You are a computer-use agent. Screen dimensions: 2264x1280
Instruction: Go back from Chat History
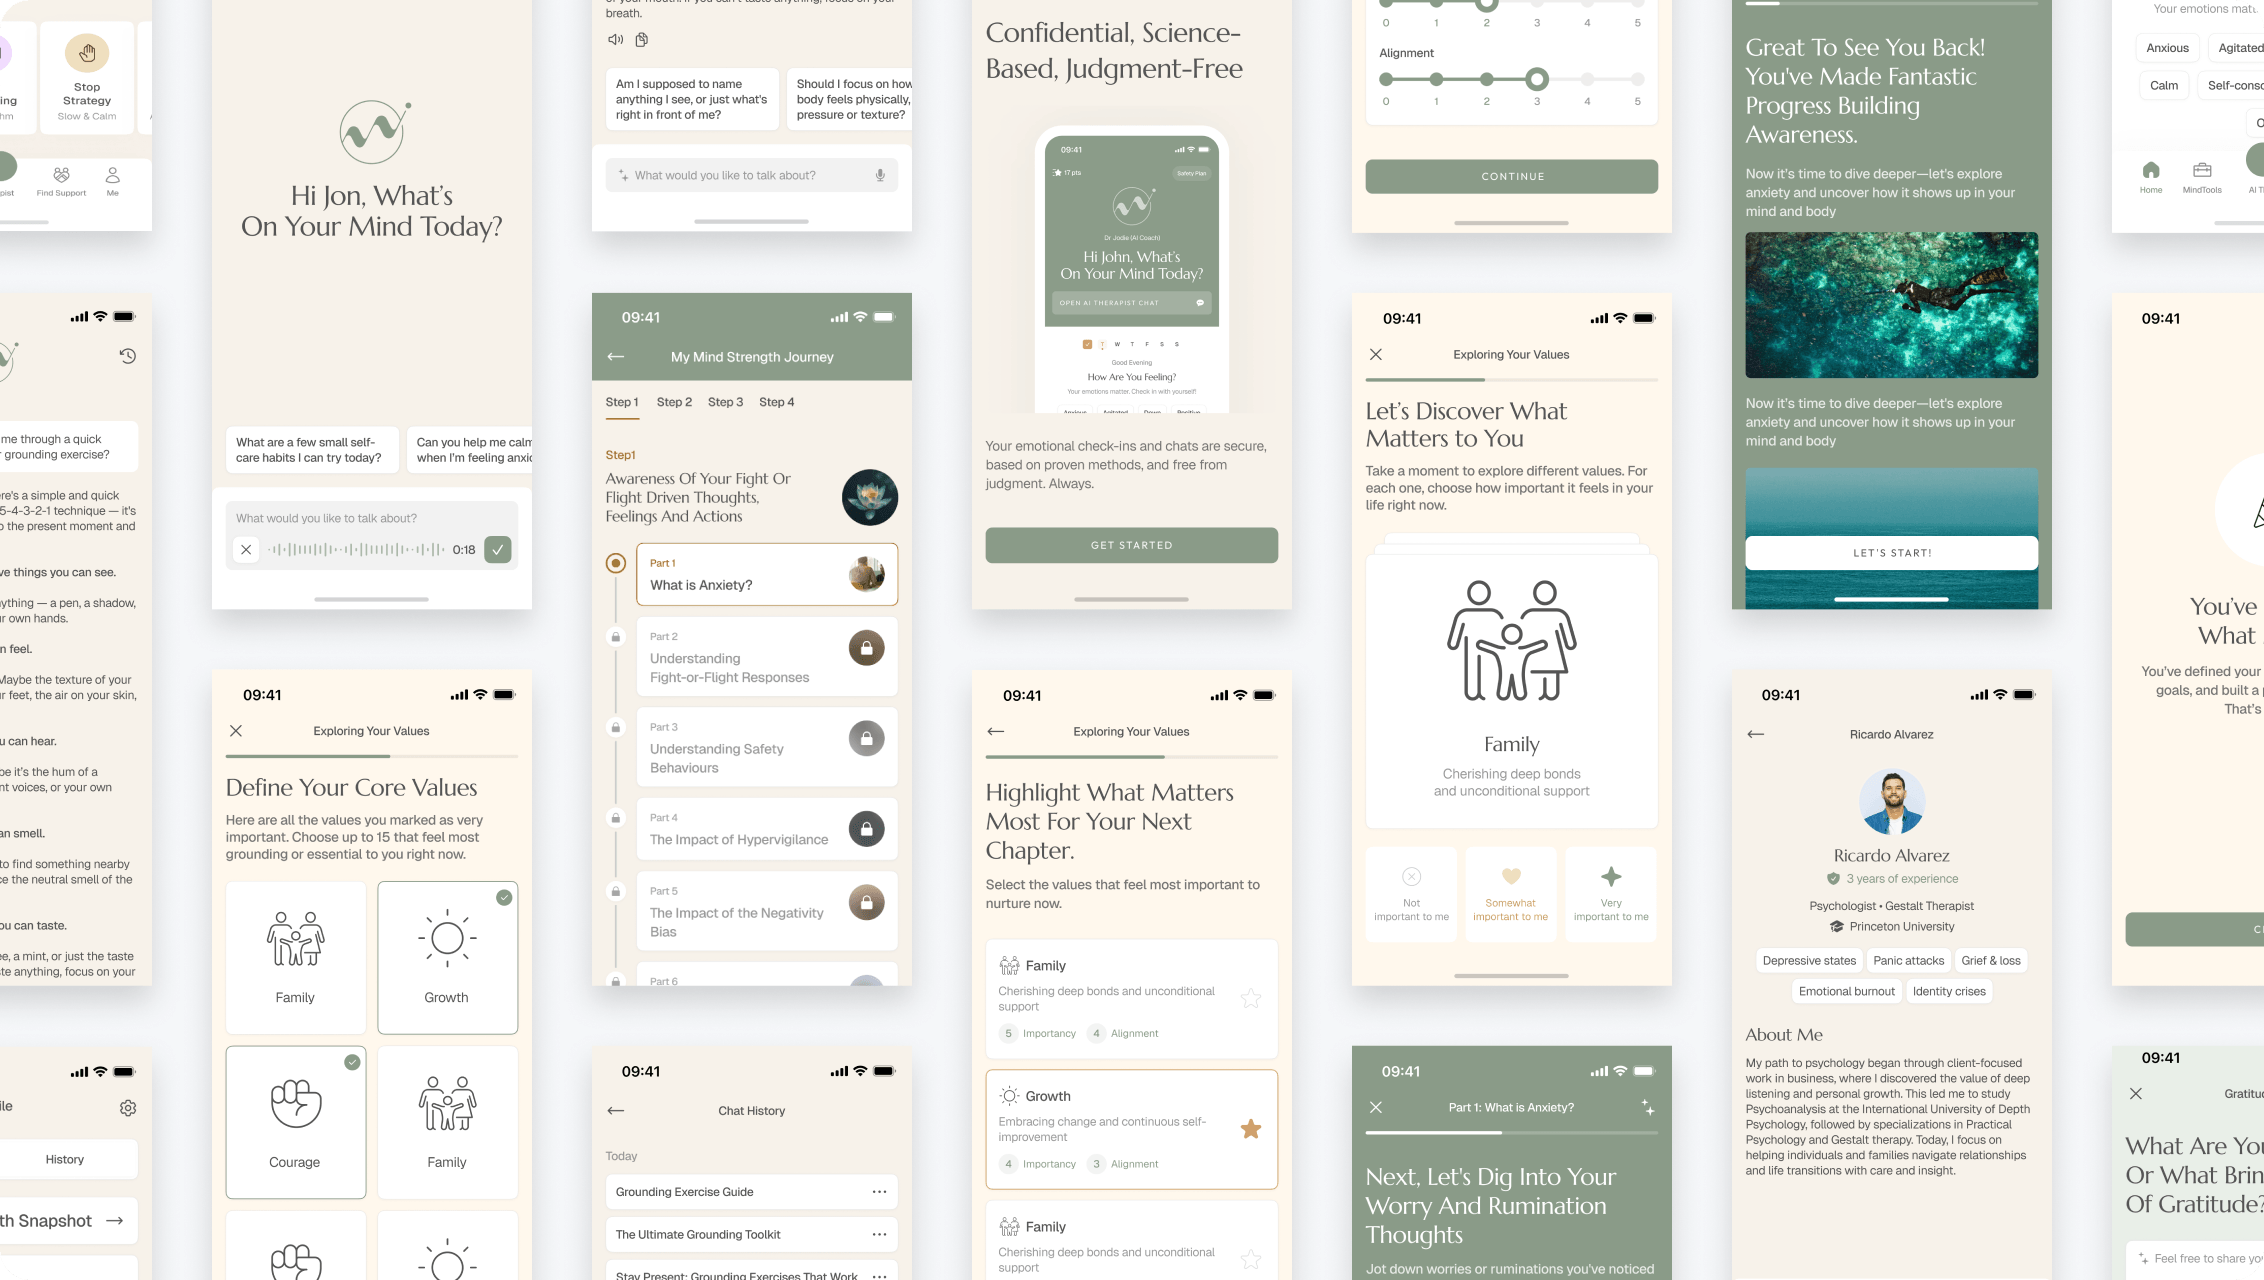pos(616,1111)
